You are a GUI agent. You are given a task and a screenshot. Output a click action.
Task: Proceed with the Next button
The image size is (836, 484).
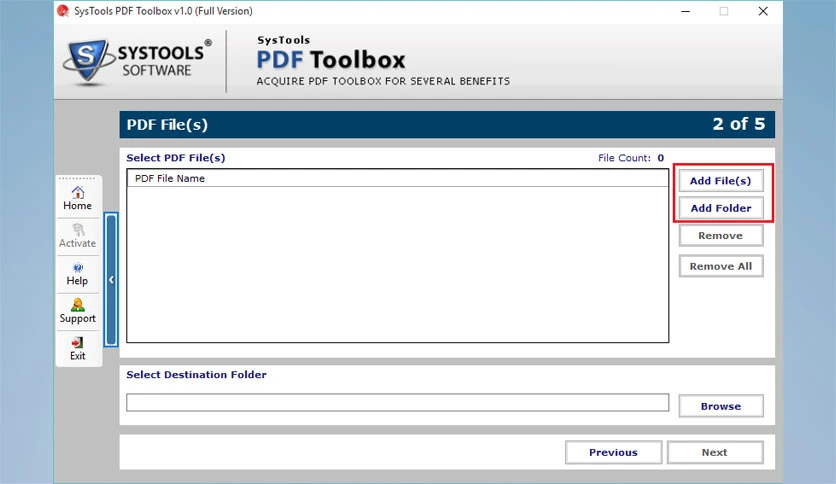[x=714, y=452]
